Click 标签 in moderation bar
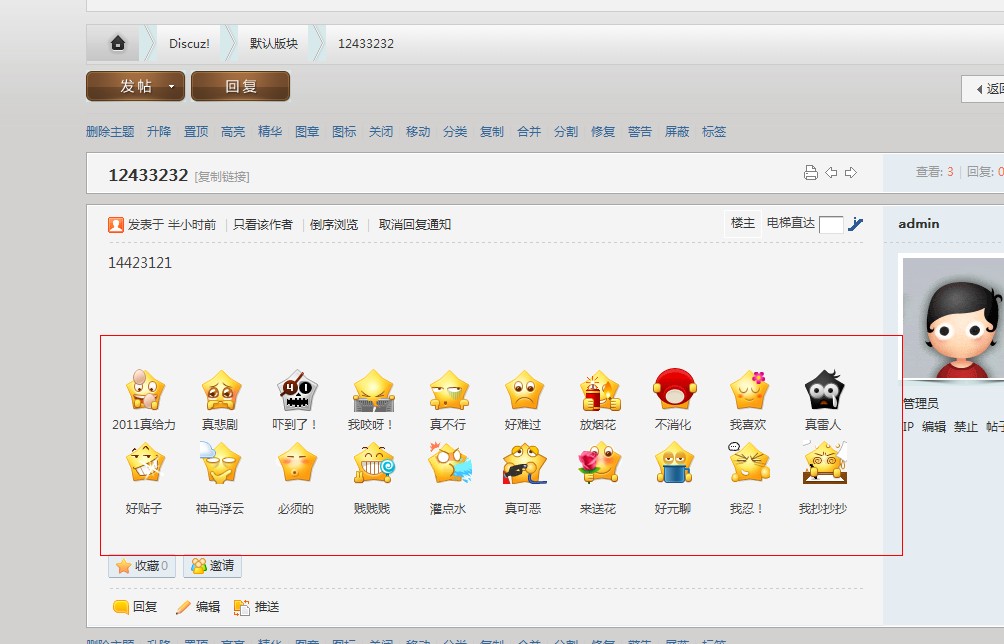Screen dimensions: 1004x644 (714, 132)
